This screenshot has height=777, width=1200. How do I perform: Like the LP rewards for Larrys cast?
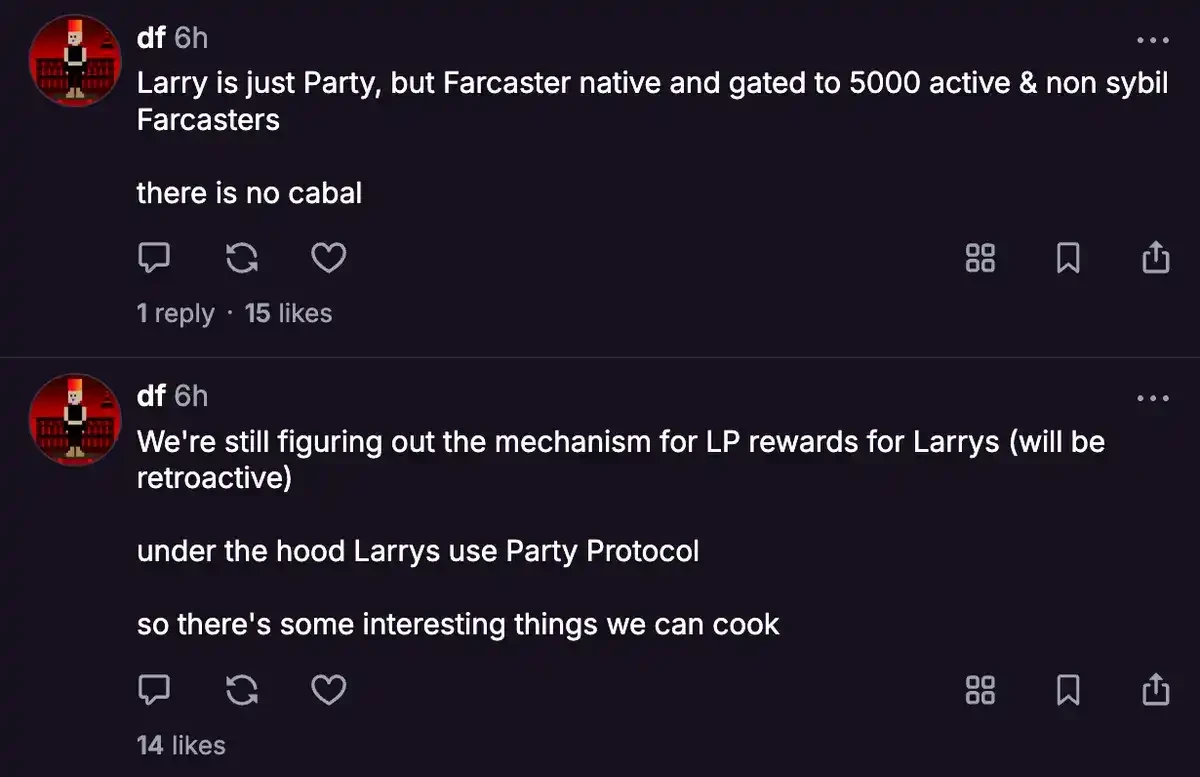click(329, 690)
